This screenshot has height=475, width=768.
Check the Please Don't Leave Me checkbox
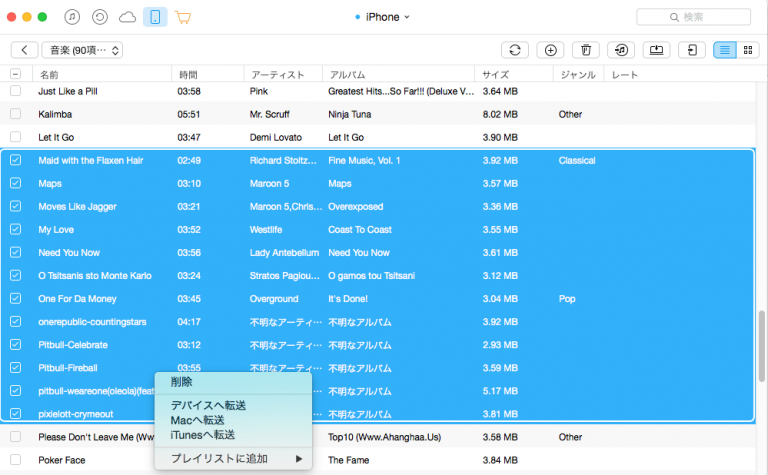coord(16,436)
